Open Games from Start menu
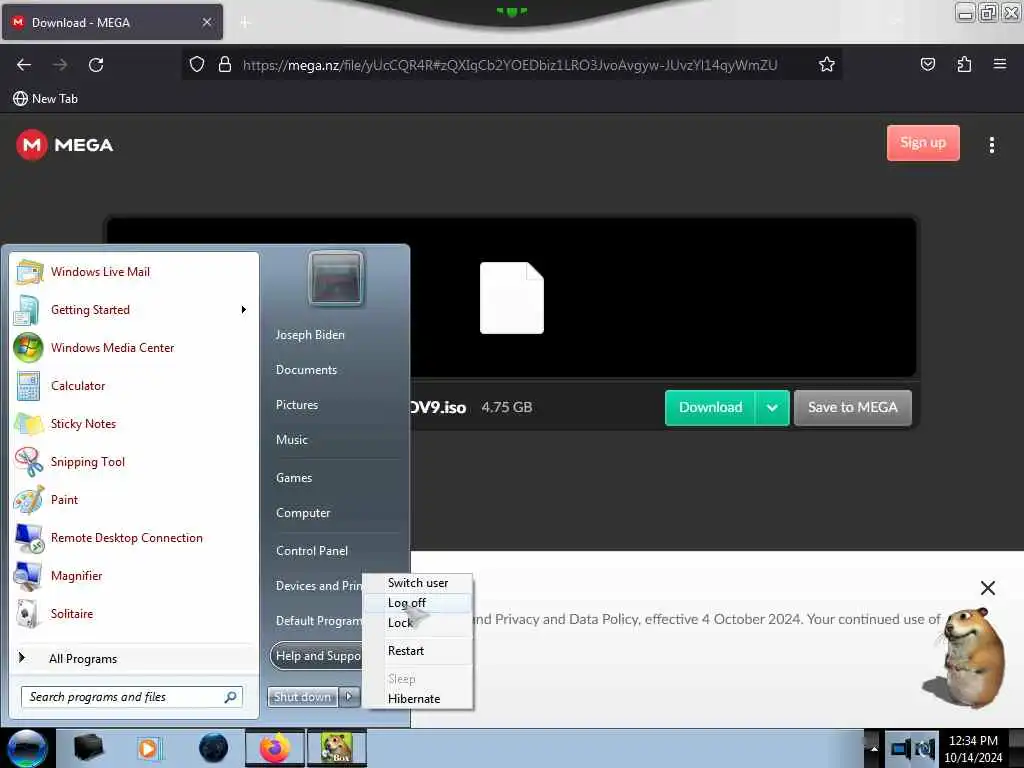 point(294,477)
